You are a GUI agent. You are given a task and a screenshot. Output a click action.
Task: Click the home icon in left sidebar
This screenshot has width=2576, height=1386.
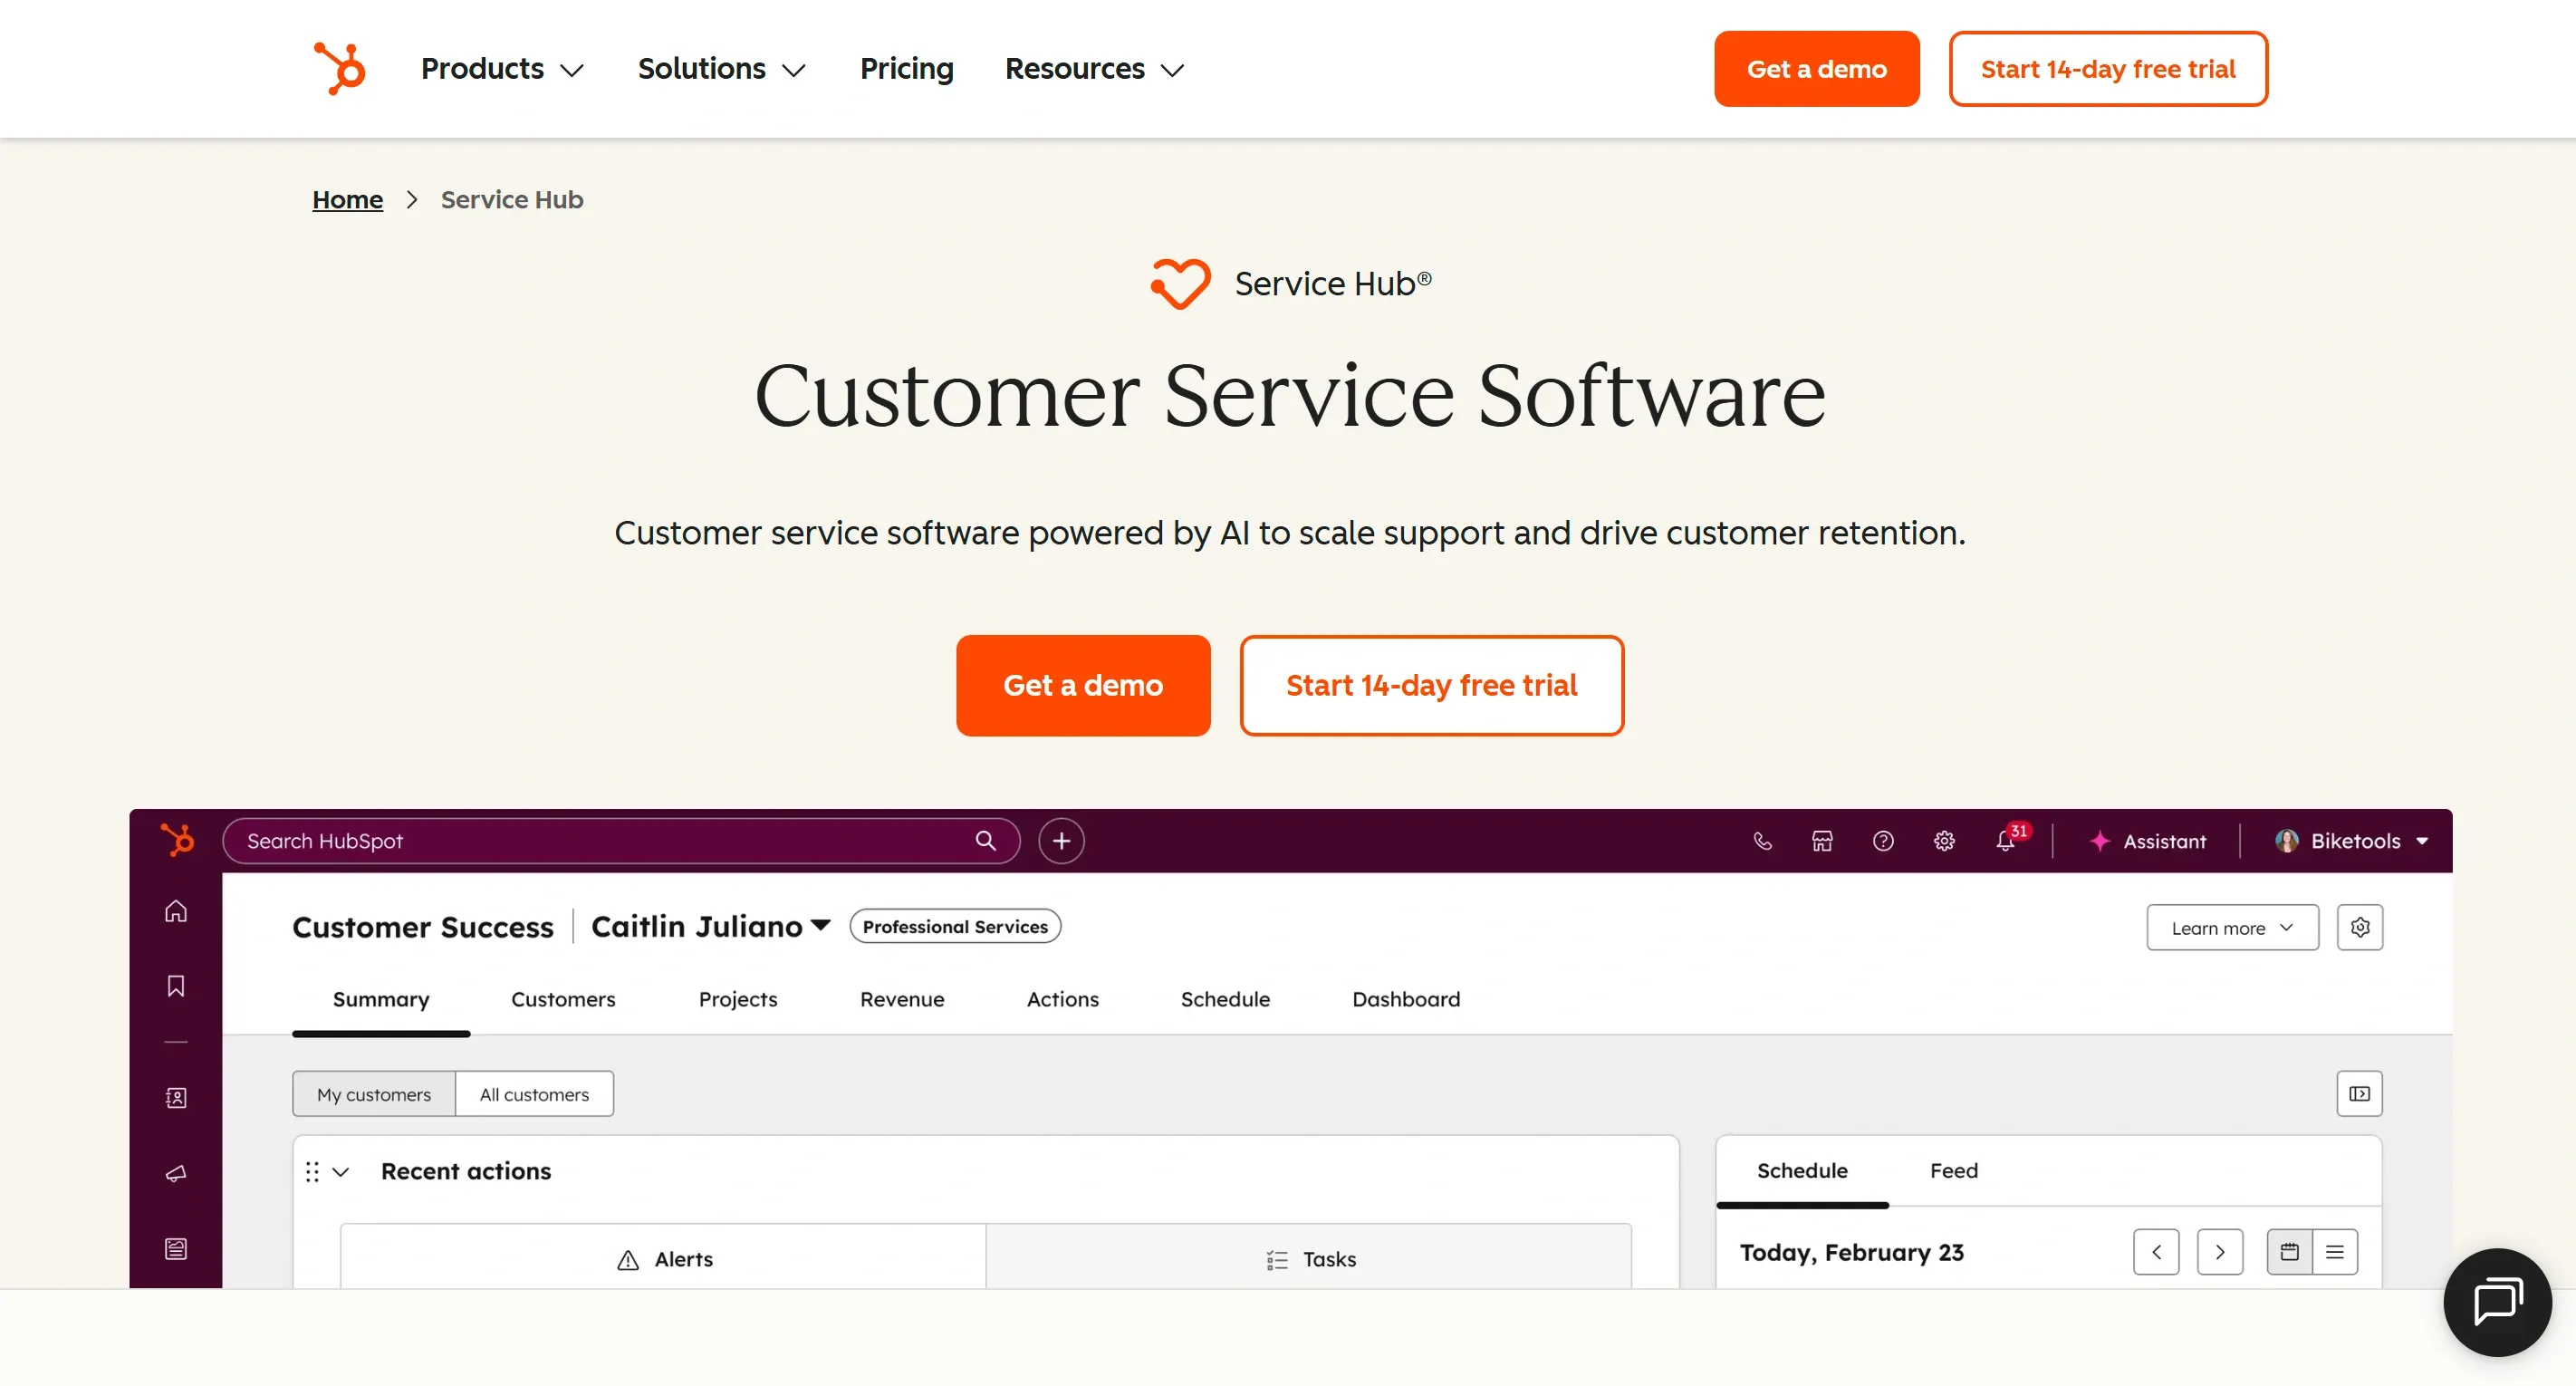[x=176, y=911]
